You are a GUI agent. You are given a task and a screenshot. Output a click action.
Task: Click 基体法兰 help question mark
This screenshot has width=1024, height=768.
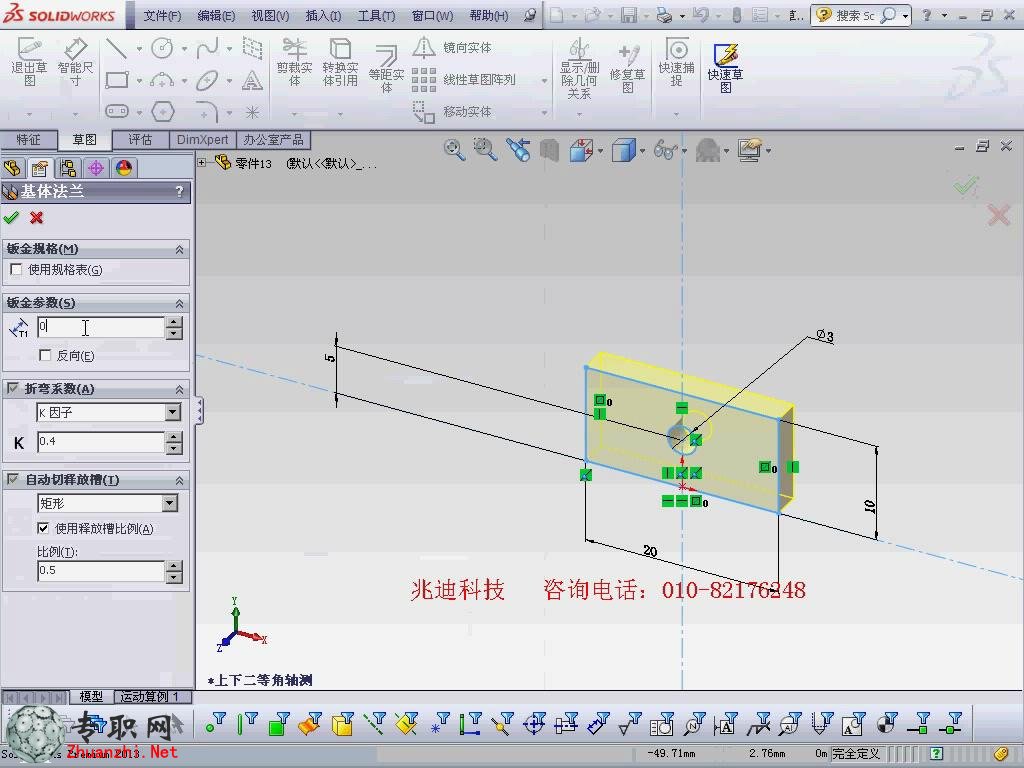click(x=180, y=191)
